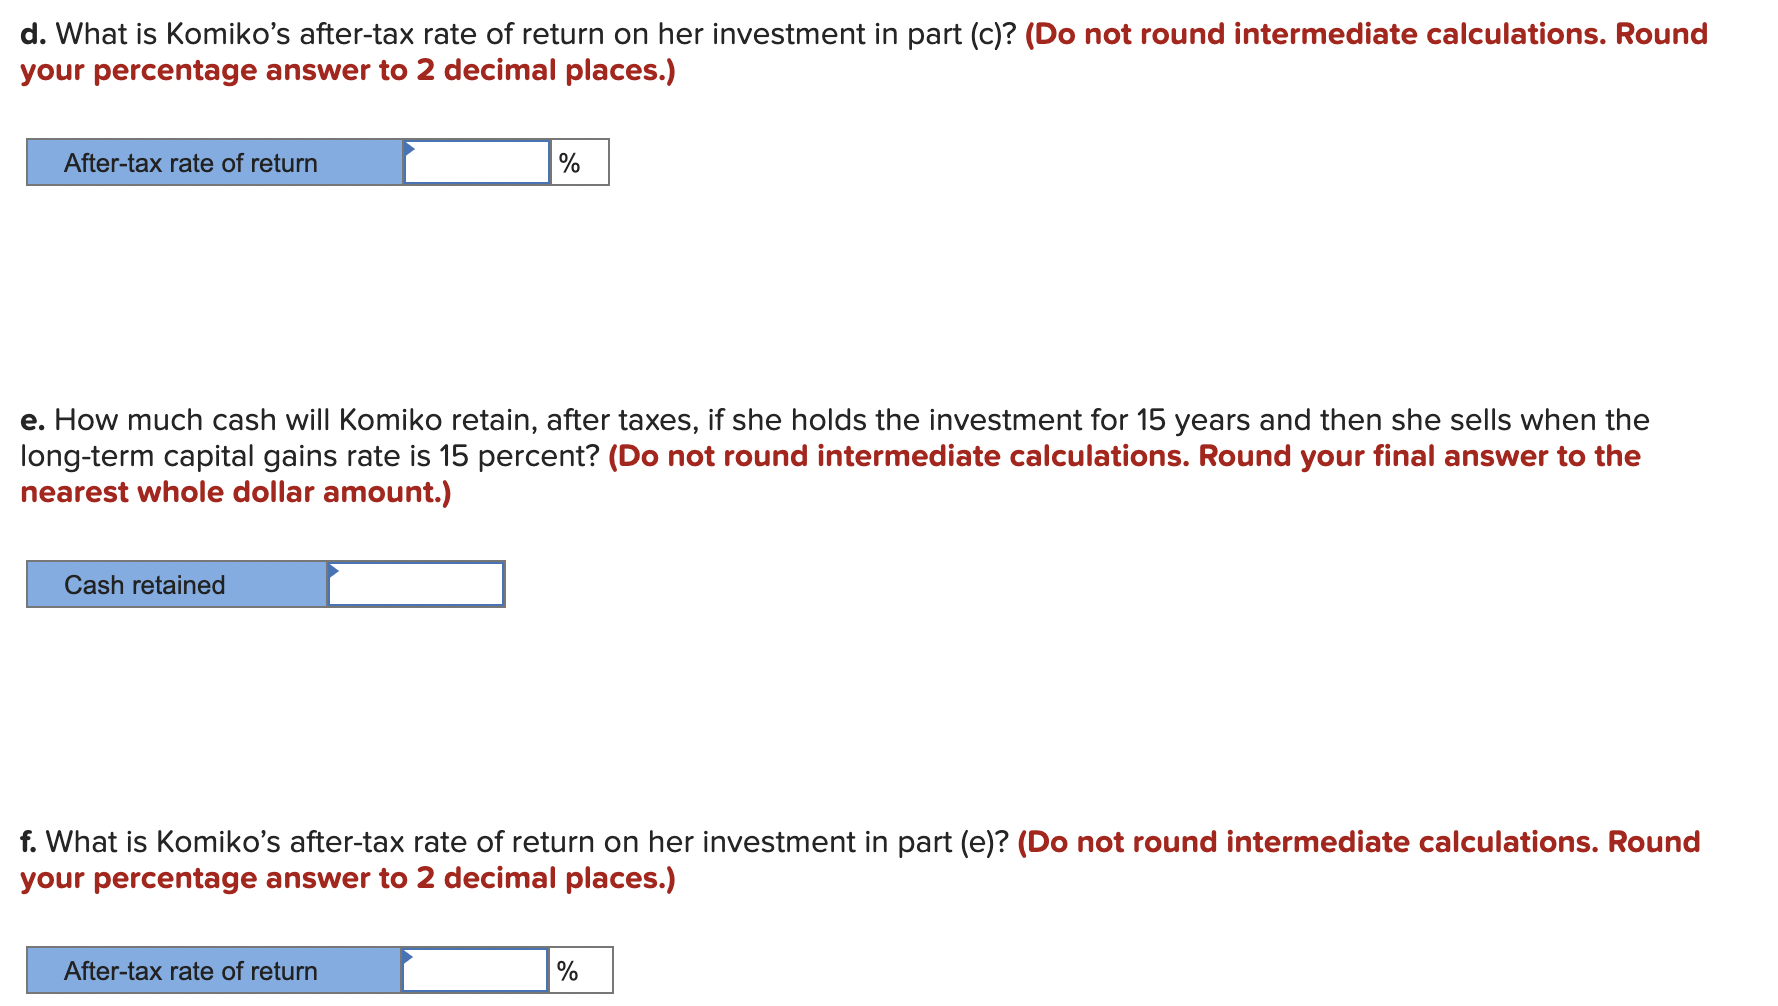Click blue triangle marker in Cash retained input
This screenshot has width=1778, height=1006.
pos(333,571)
